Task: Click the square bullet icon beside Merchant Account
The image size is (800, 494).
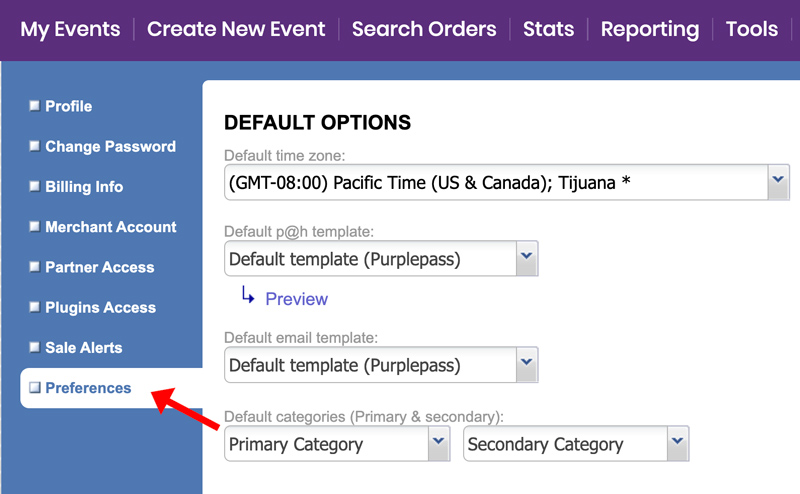Action: pos(35,226)
